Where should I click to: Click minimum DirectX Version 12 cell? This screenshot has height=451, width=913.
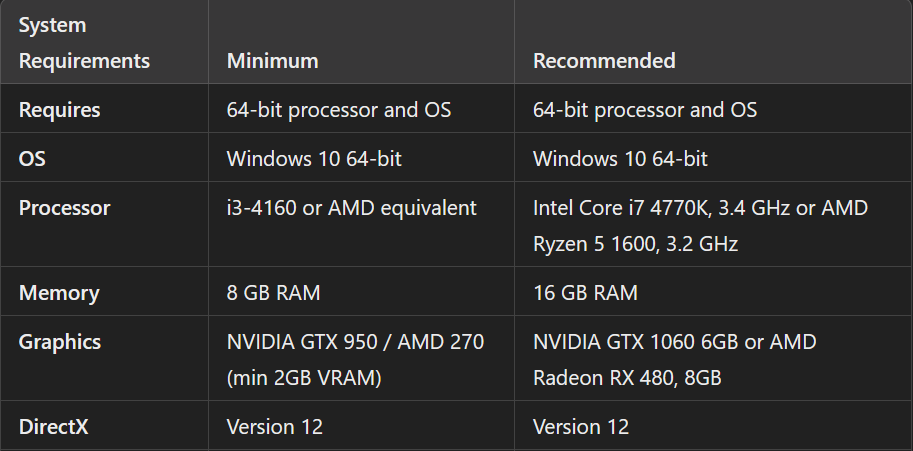point(274,427)
